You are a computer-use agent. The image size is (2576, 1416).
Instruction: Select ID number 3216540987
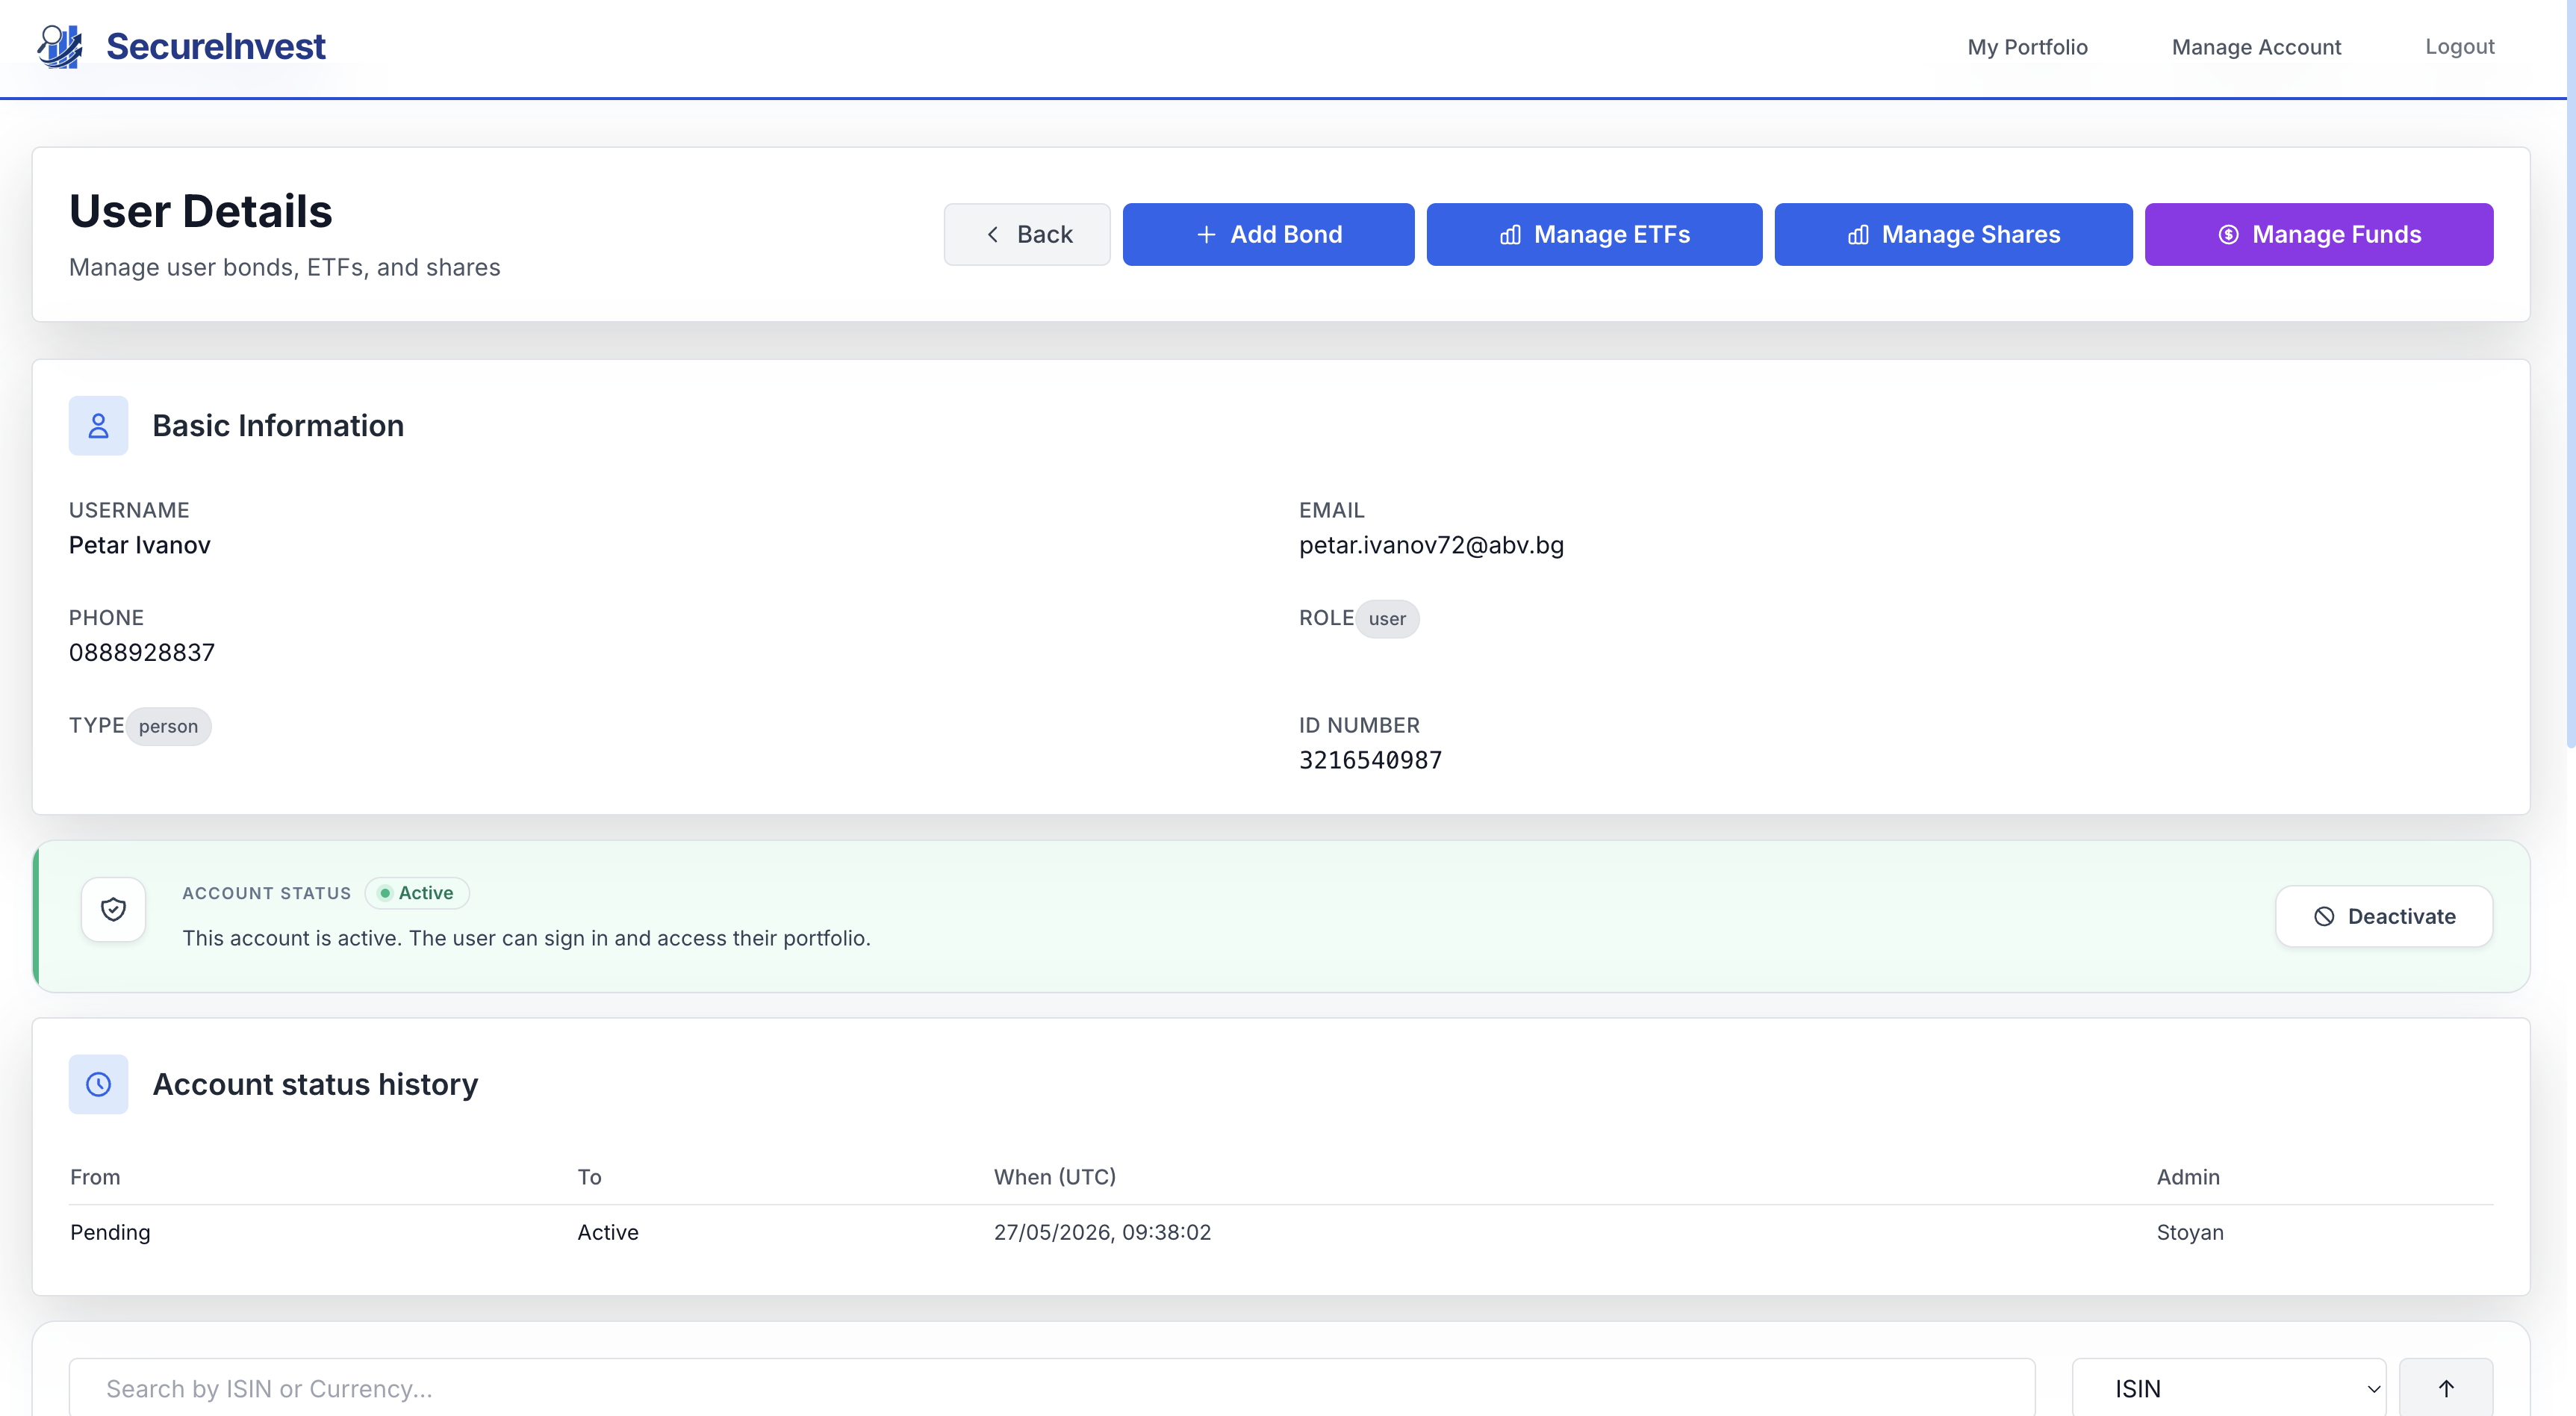click(1370, 760)
